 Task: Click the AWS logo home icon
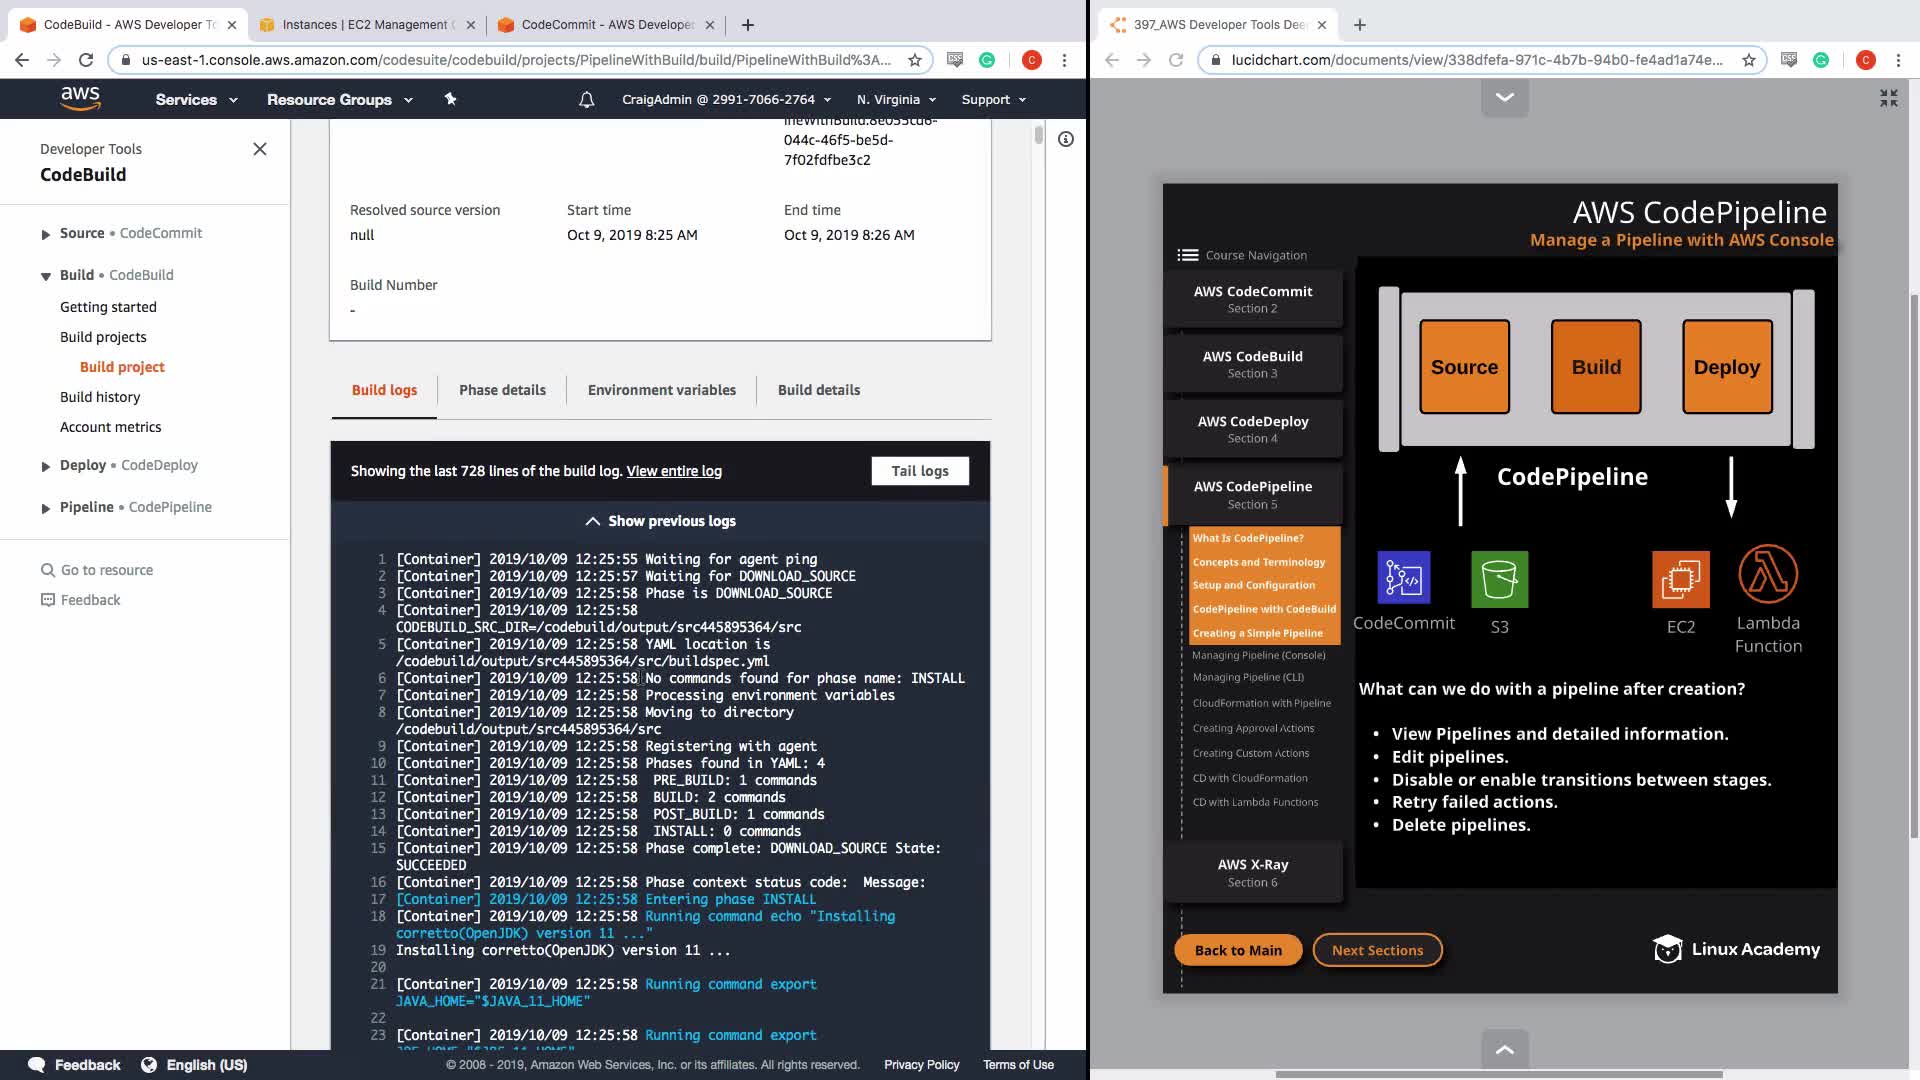[80, 98]
